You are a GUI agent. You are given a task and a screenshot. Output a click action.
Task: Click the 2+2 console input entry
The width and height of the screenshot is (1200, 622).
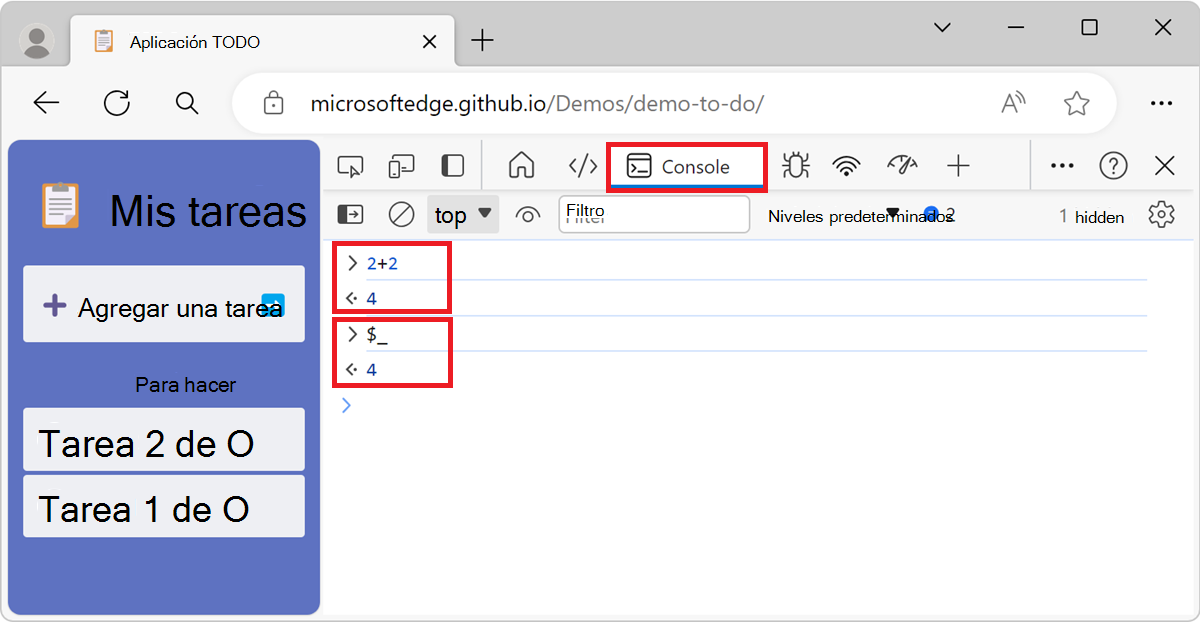(x=382, y=264)
